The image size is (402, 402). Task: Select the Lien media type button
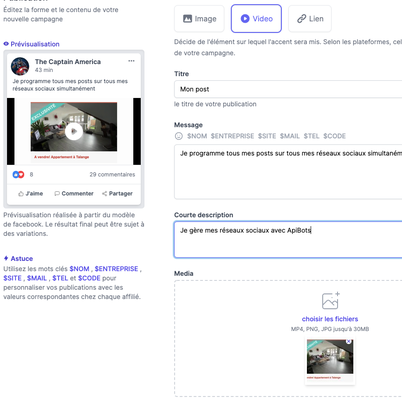point(310,19)
